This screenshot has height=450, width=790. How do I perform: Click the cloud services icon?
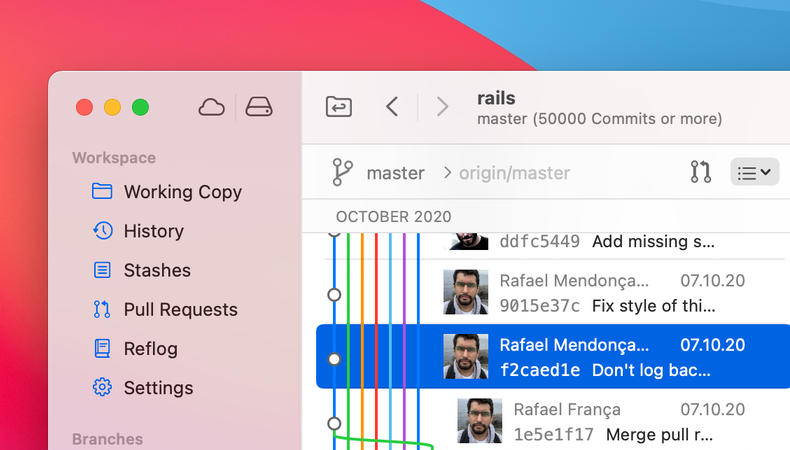pos(211,107)
